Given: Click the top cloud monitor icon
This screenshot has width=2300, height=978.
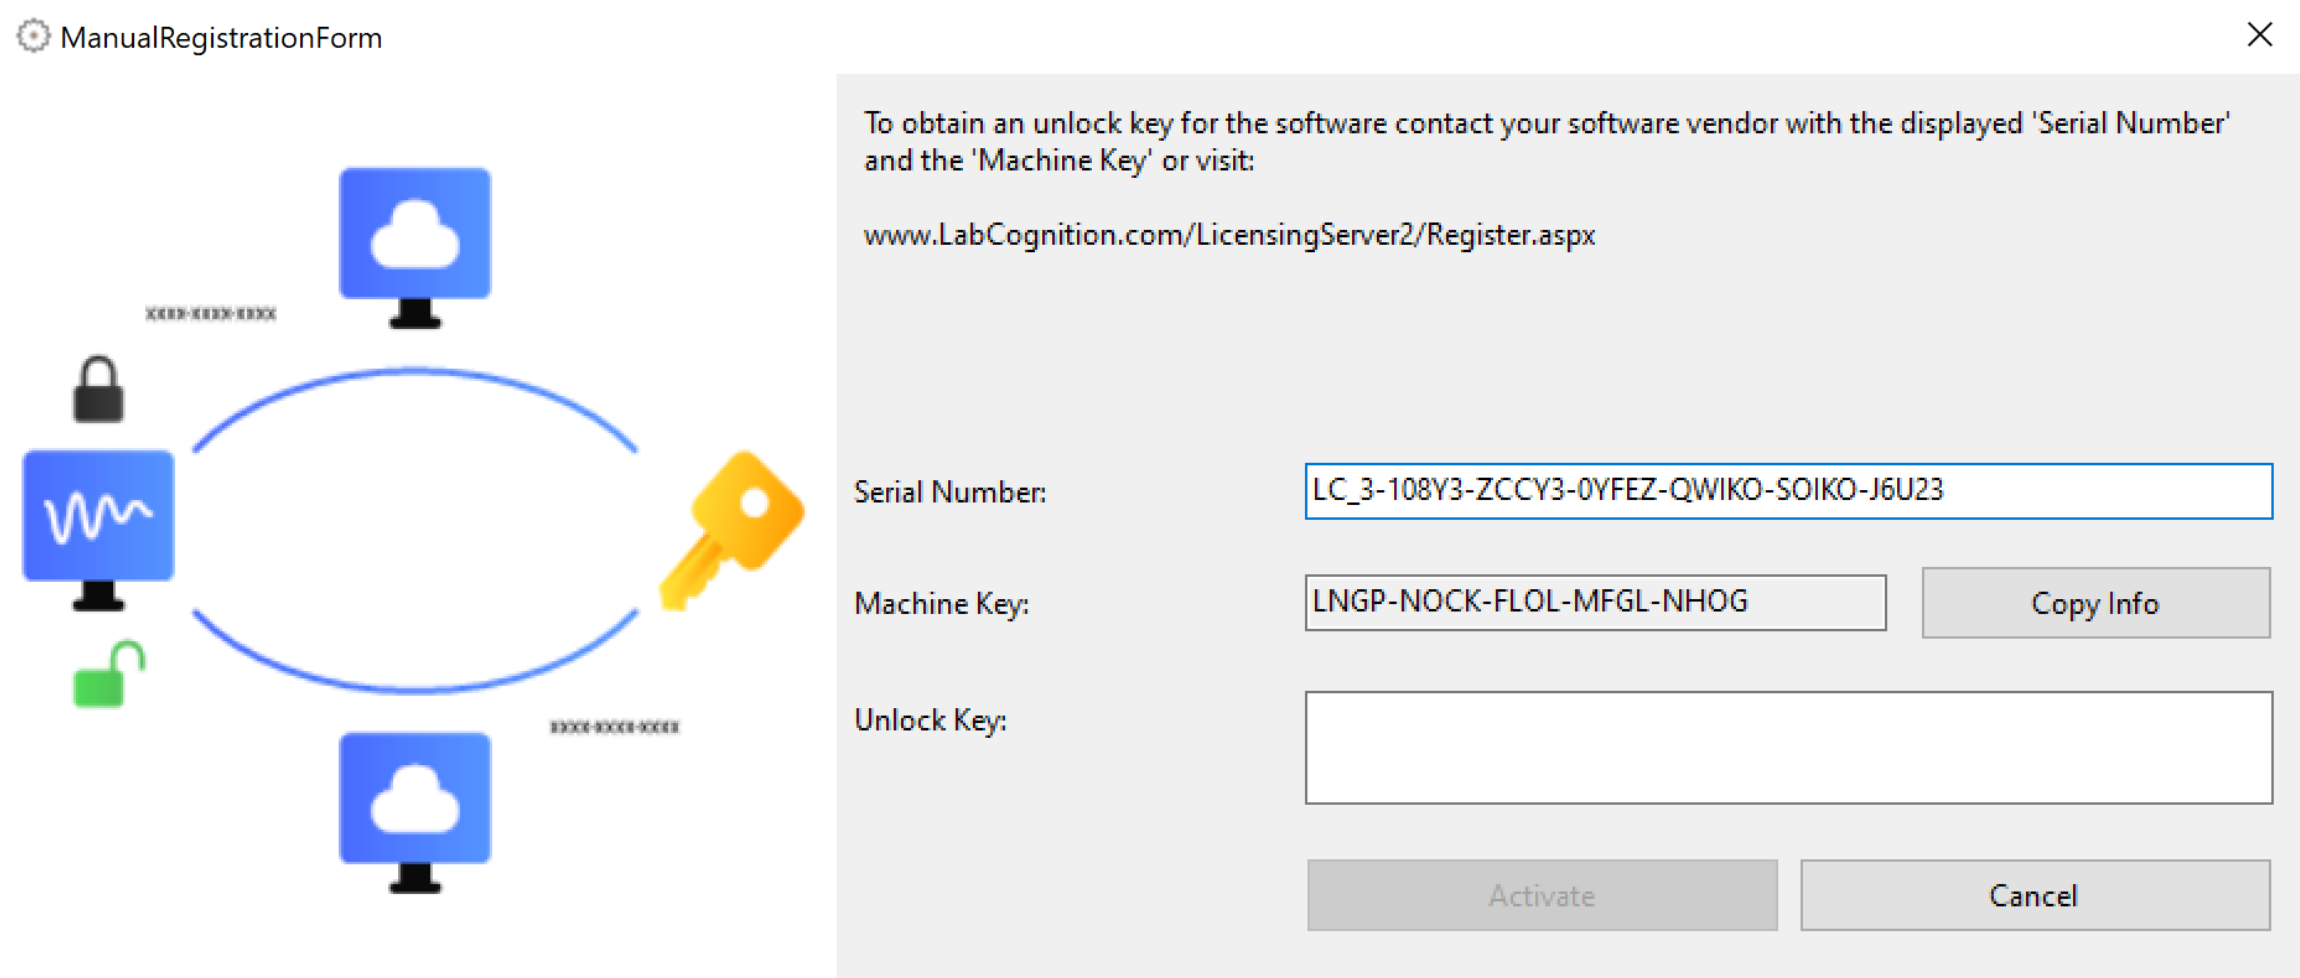Looking at the screenshot, I should coord(415,243).
